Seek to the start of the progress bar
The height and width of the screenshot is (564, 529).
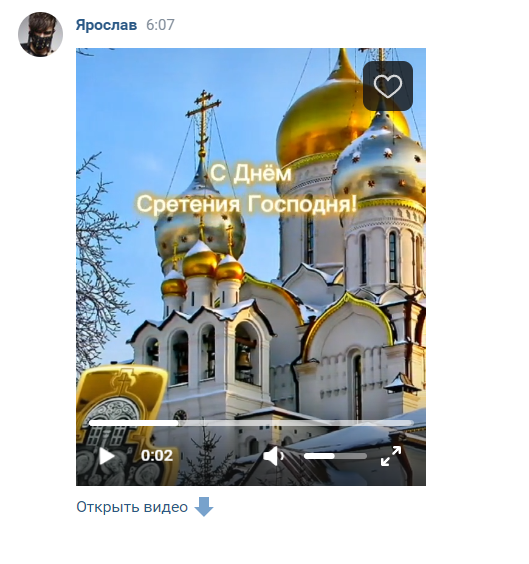tap(91, 423)
